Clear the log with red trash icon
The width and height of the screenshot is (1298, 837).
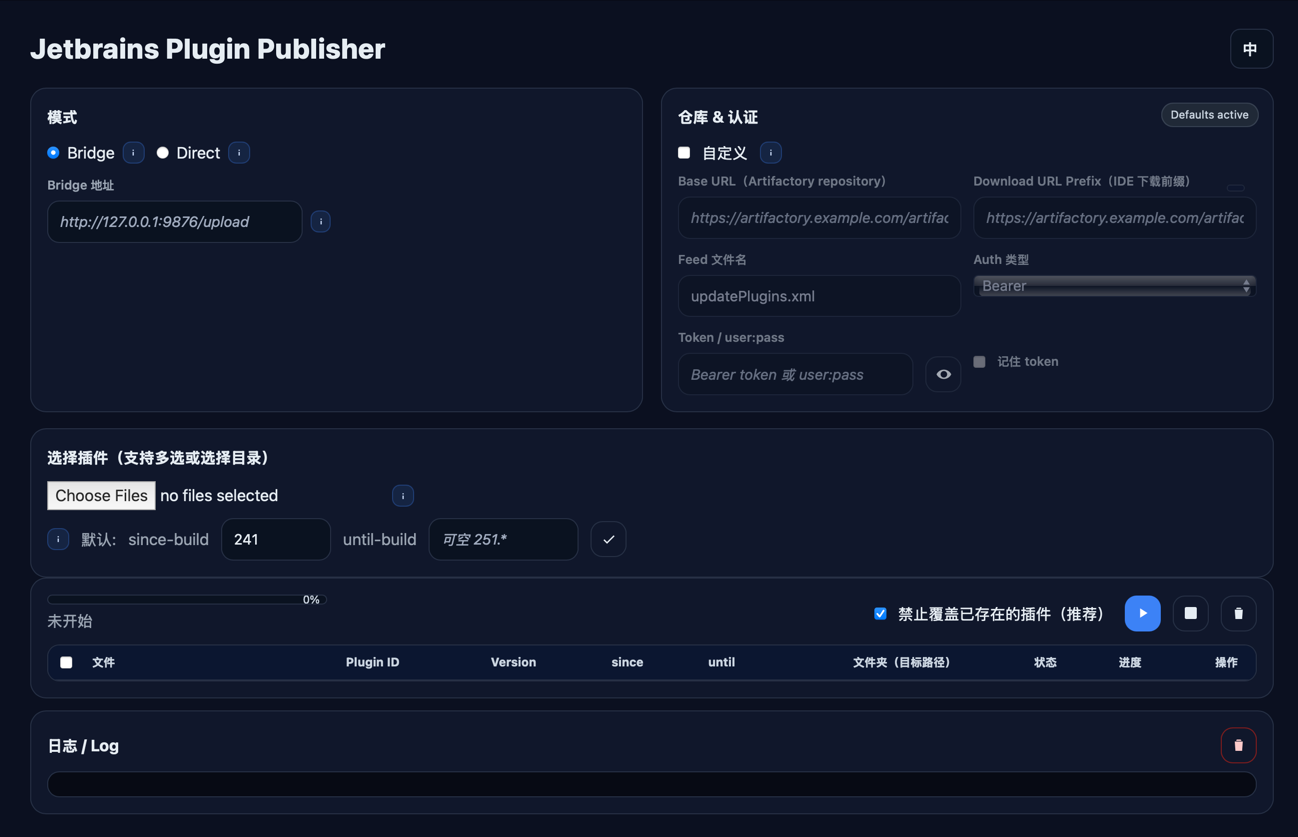pyautogui.click(x=1238, y=745)
